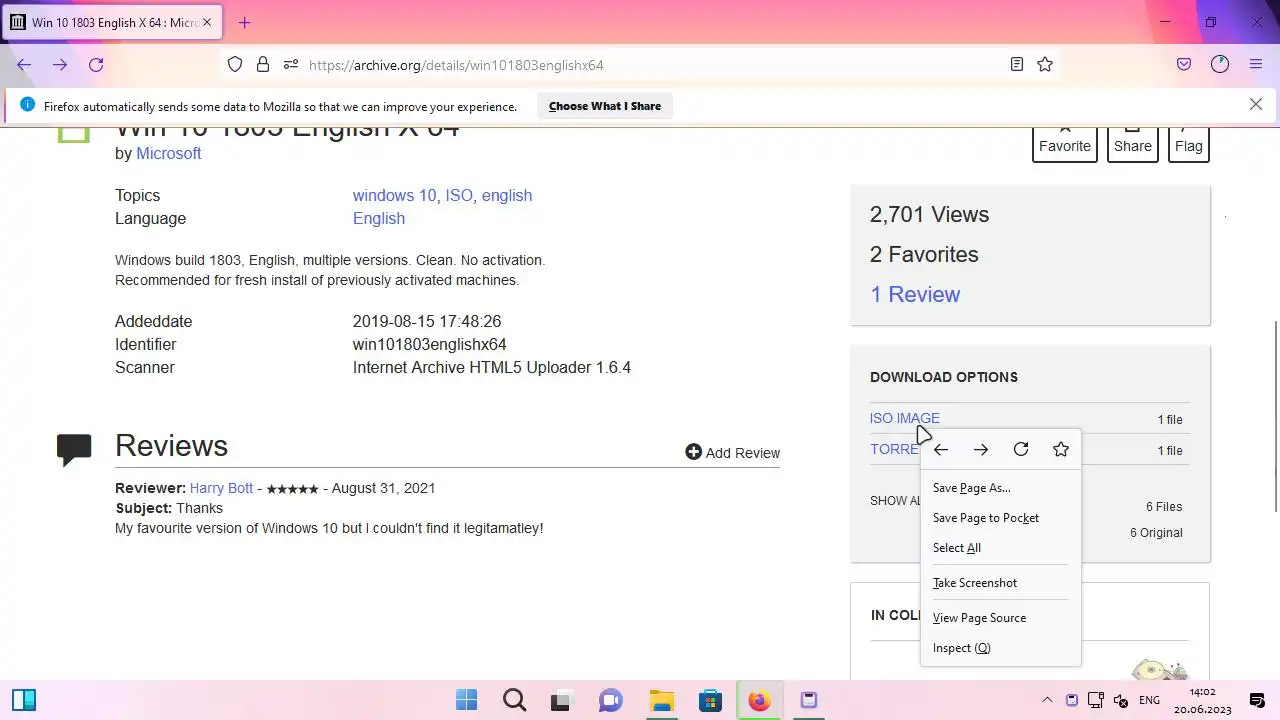Click back arrow in context menu
This screenshot has width=1280, height=720.
941,450
